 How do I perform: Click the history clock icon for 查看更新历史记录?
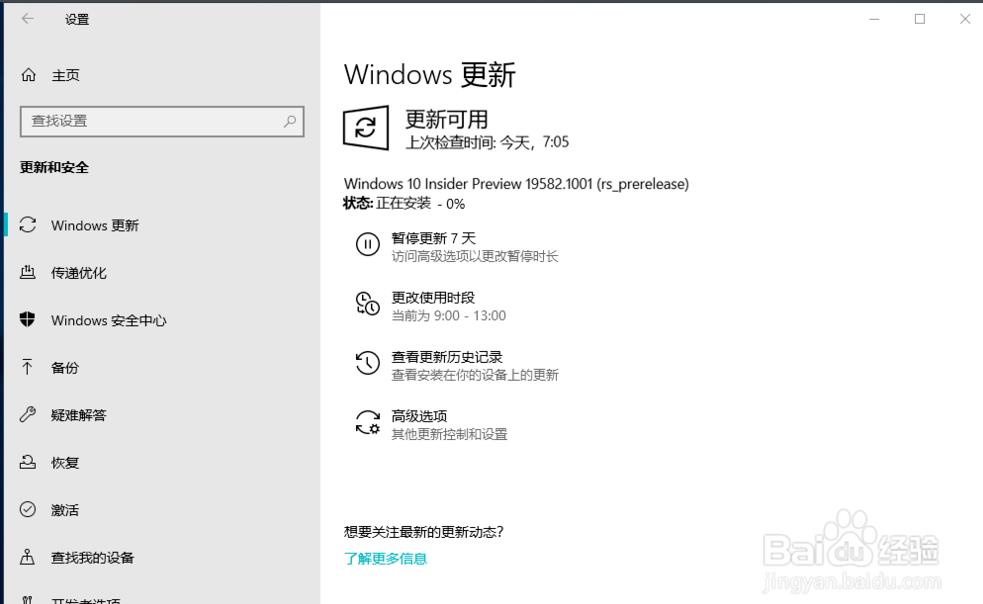[368, 363]
